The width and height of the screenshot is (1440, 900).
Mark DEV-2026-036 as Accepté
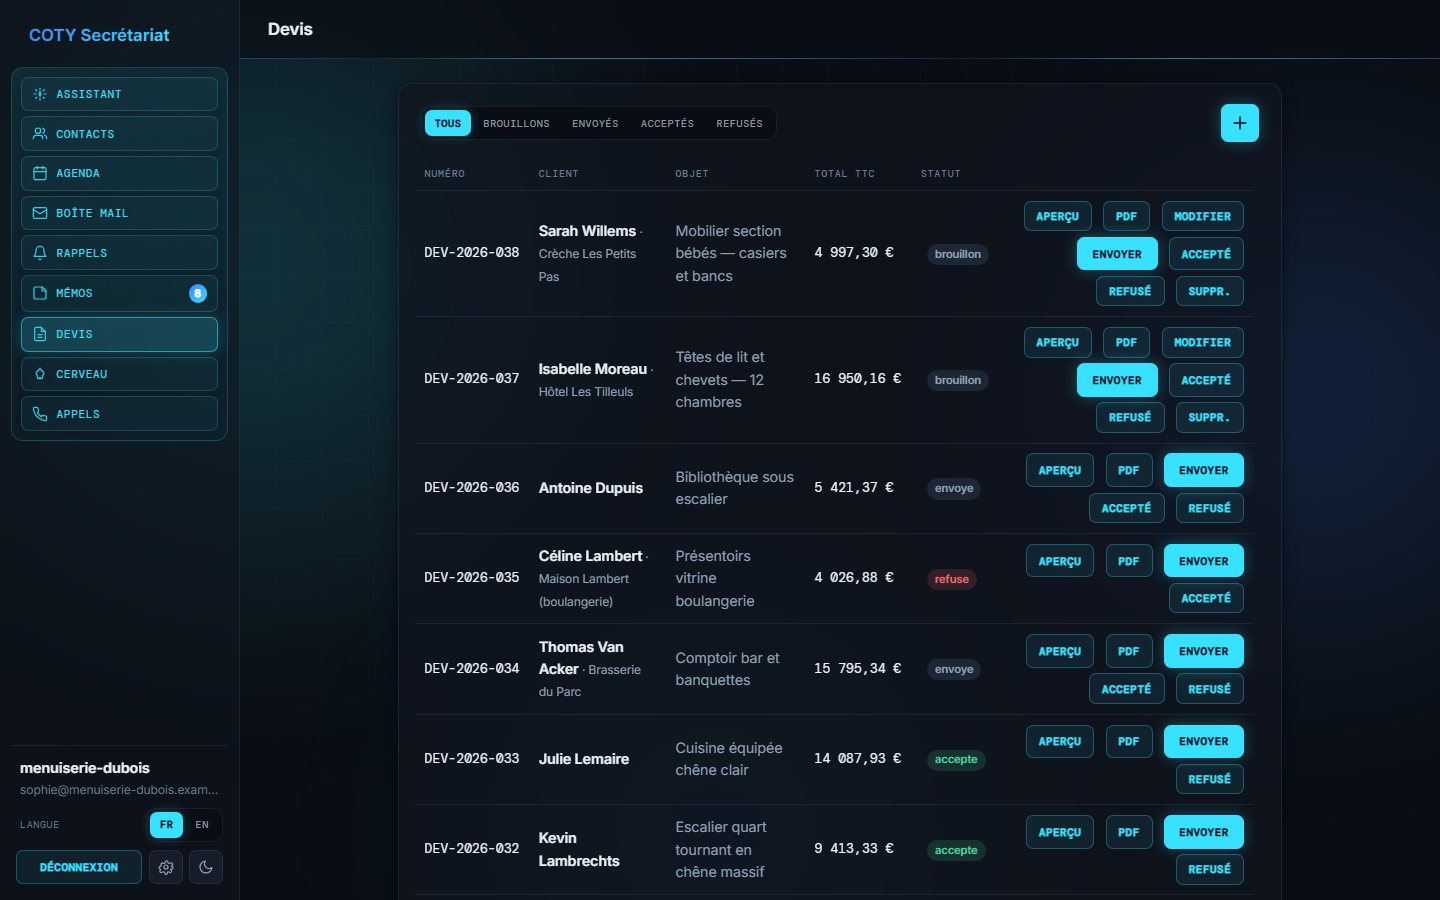click(x=1126, y=508)
